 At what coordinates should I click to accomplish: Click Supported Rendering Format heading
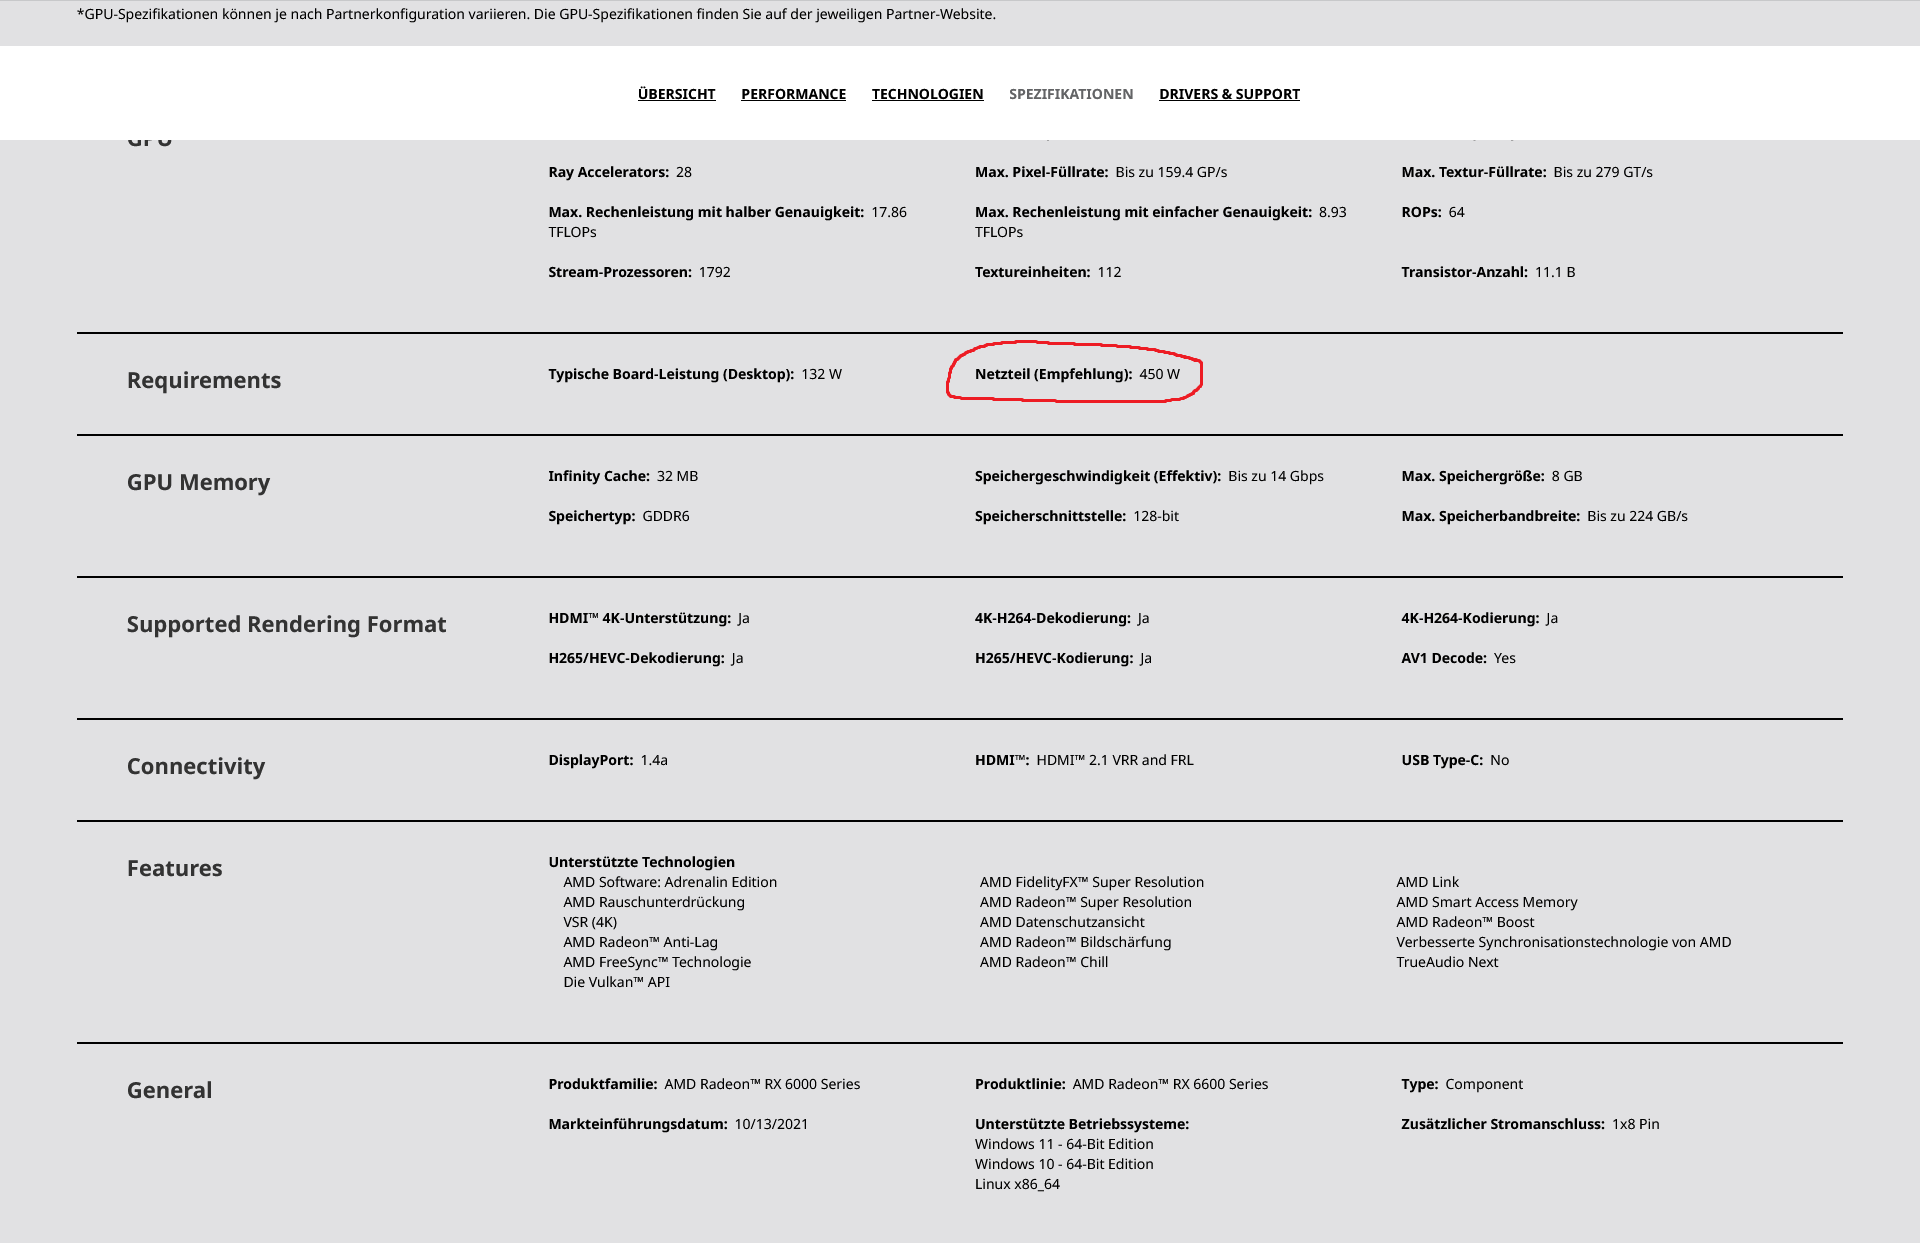click(286, 624)
